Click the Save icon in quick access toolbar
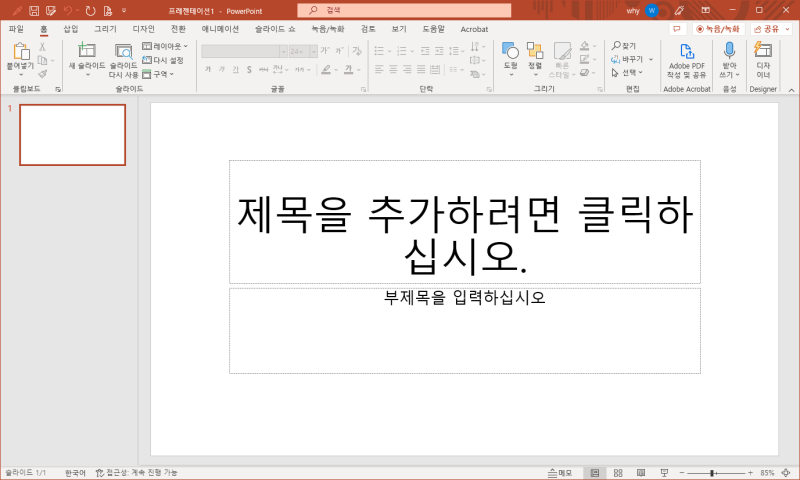This screenshot has width=800, height=480. coord(34,11)
